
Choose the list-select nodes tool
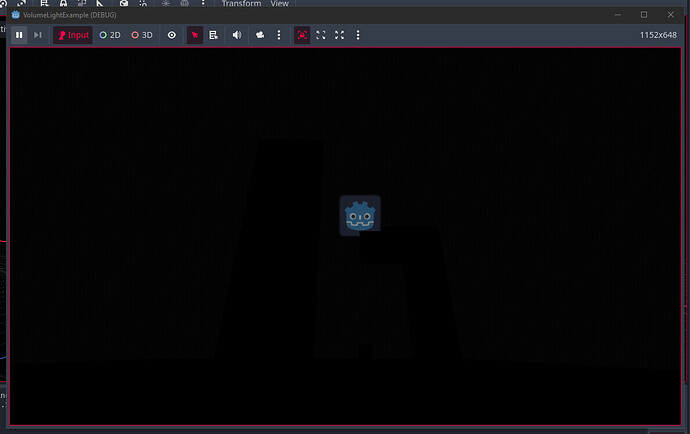click(x=213, y=35)
